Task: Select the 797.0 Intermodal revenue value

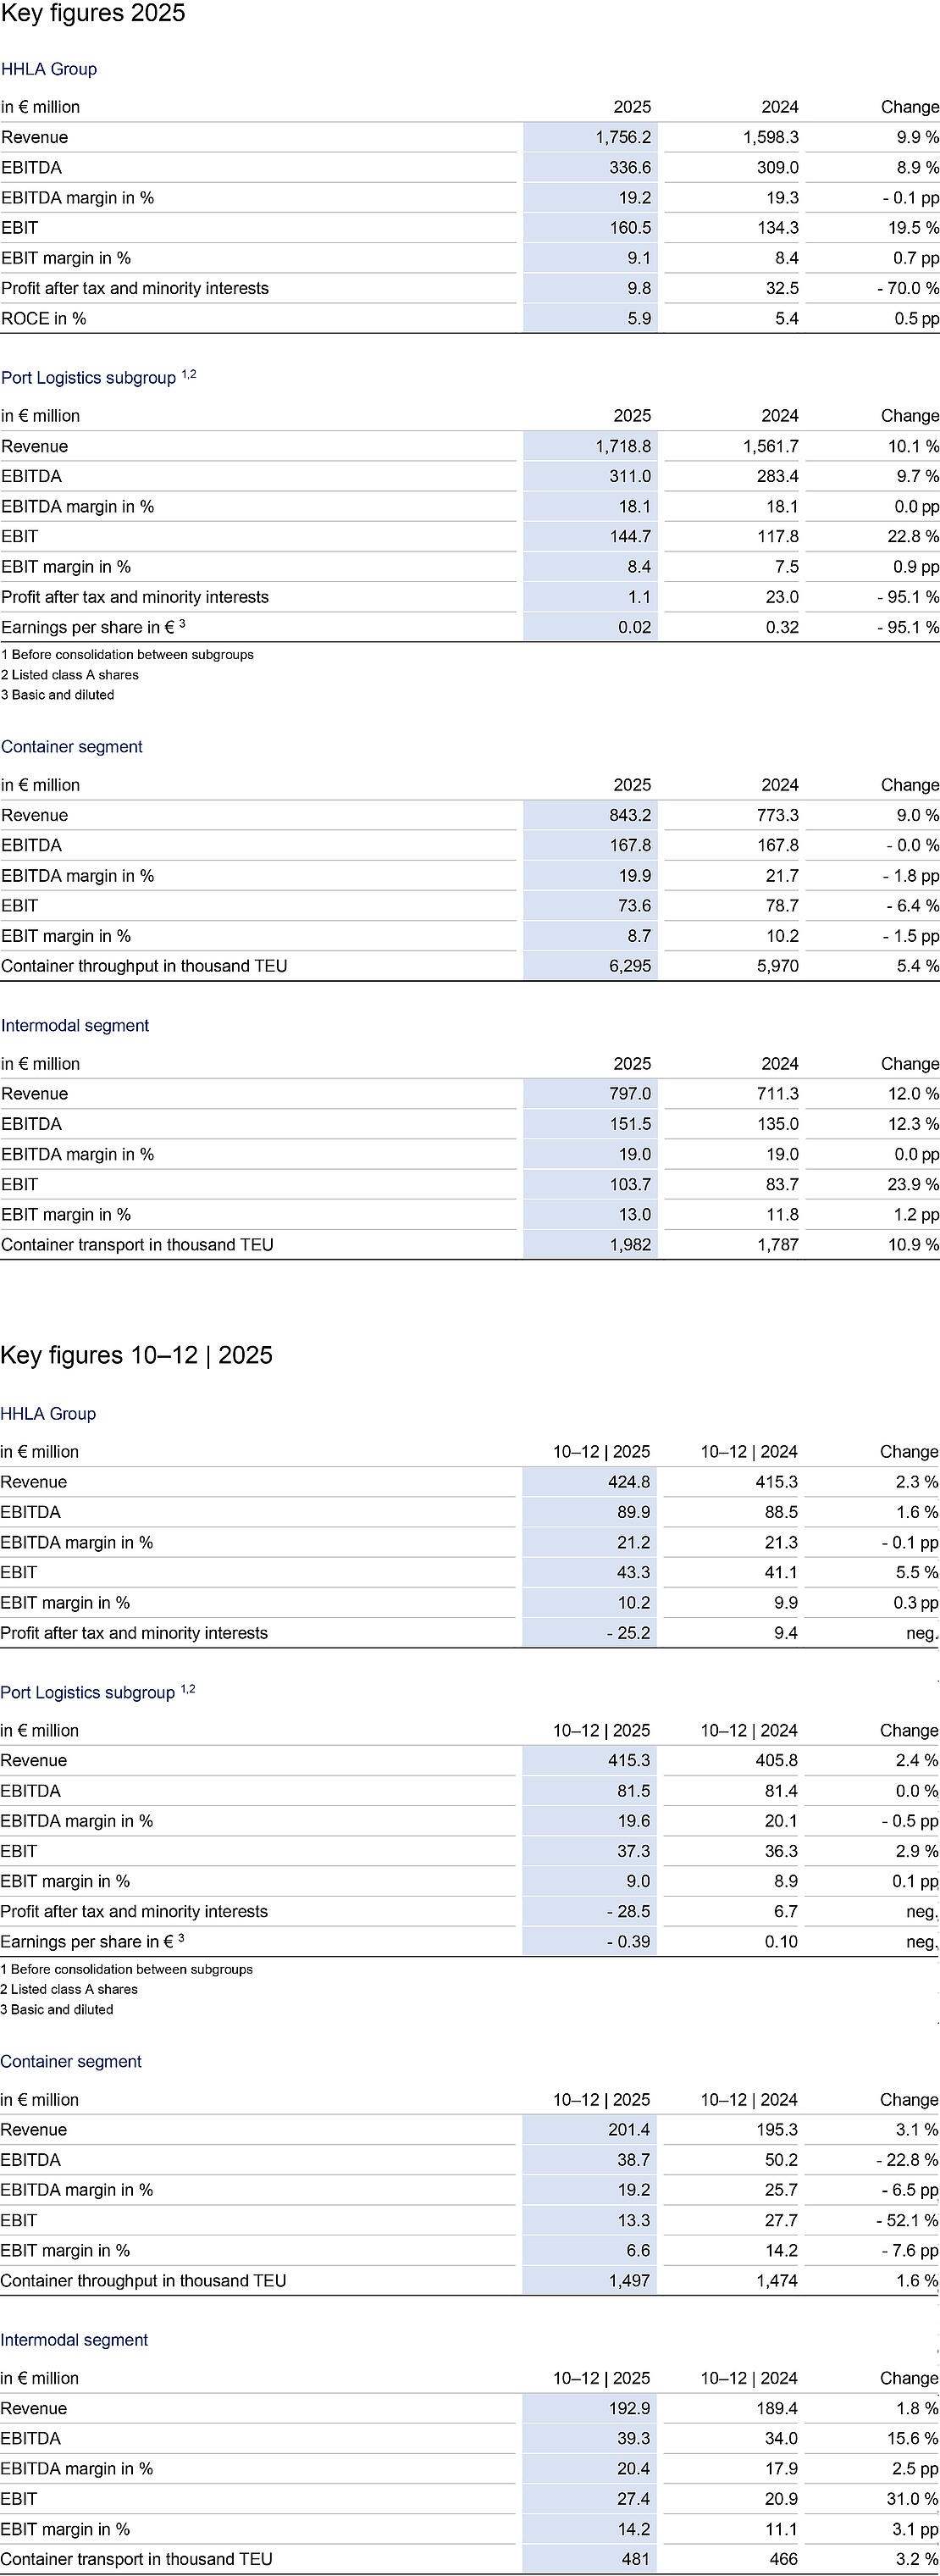Action: coord(630,1094)
